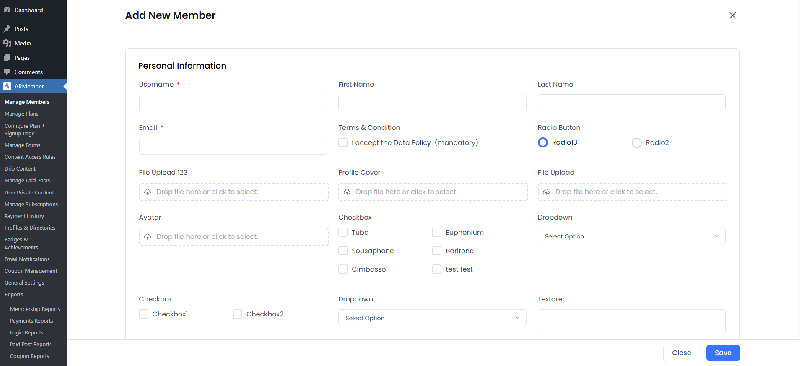
Task: Open the Dropdown under File Upload
Action: tap(632, 236)
